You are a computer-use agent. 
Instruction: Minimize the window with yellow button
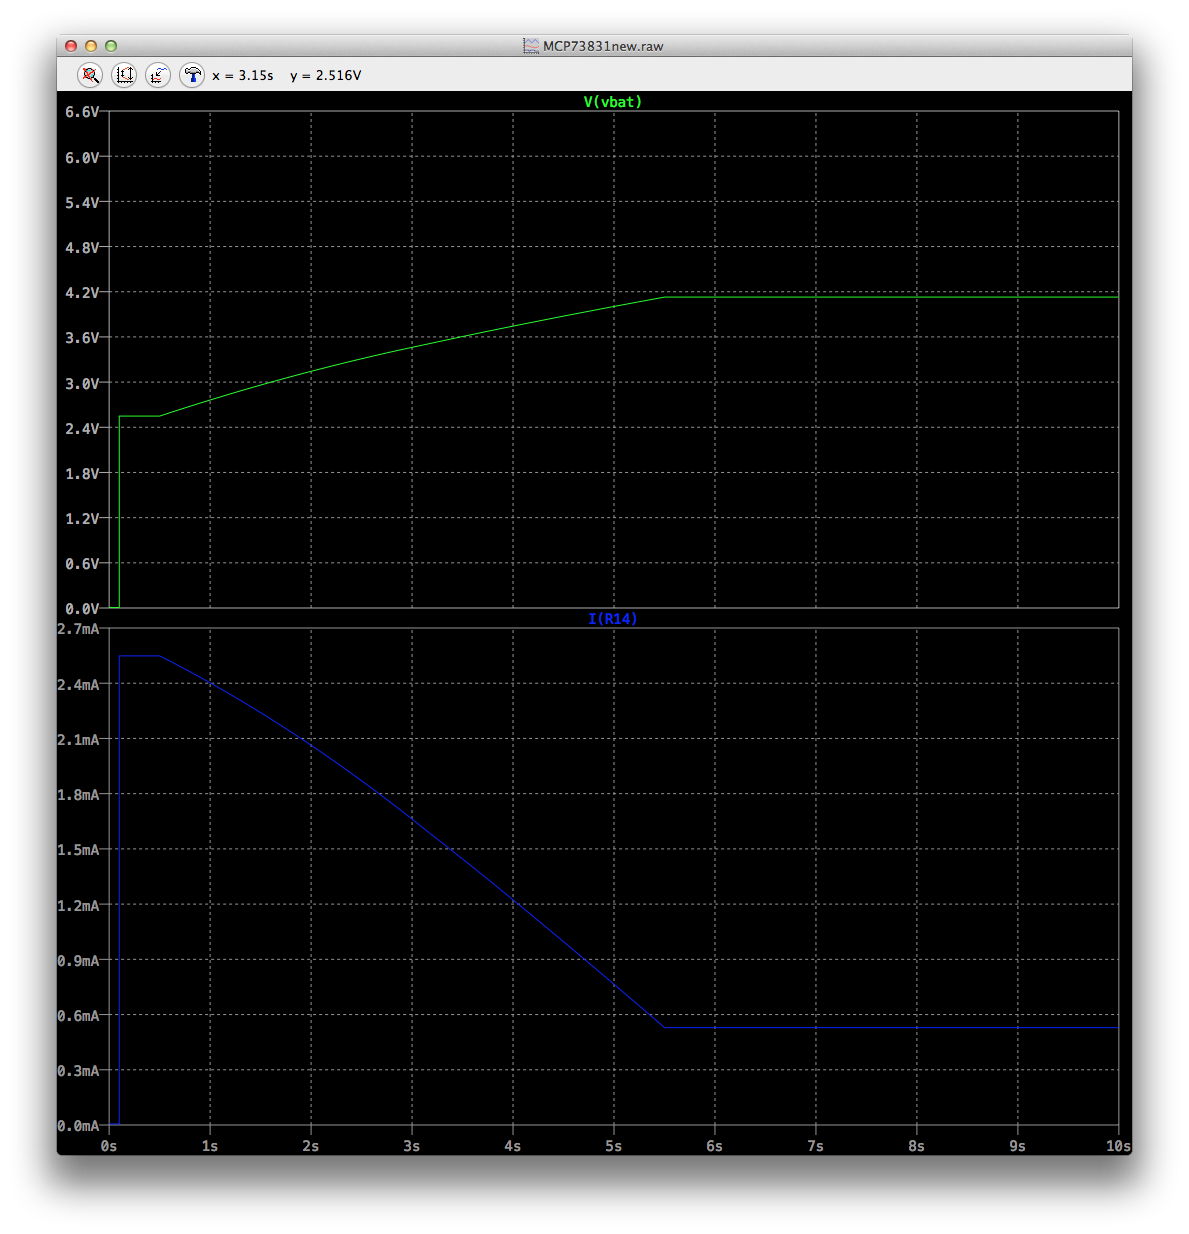point(91,46)
